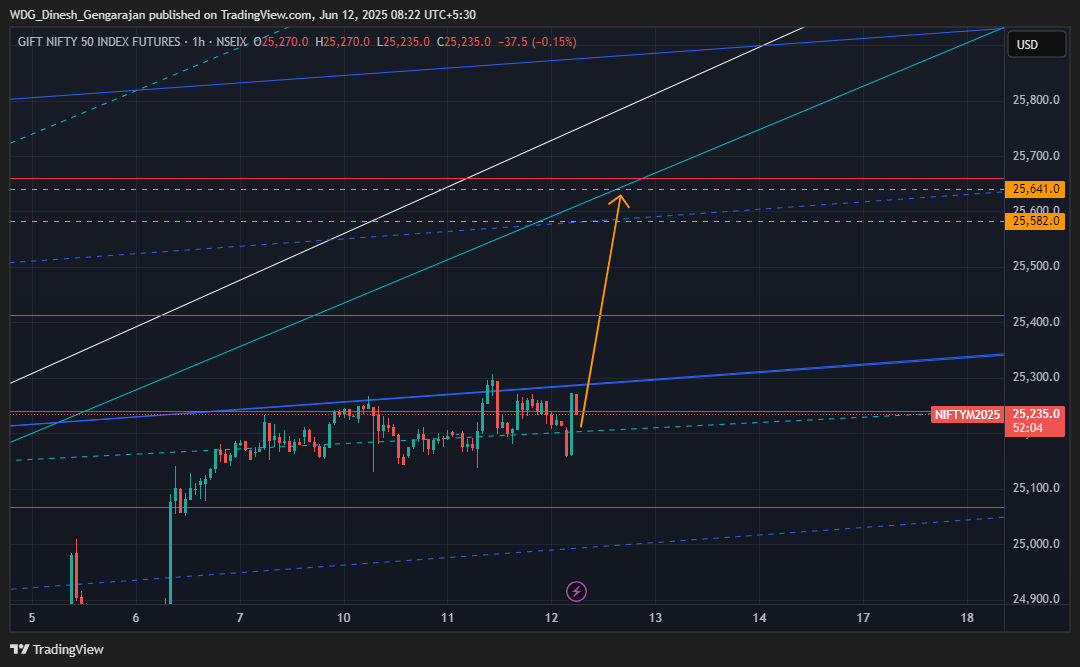Click the TradingView logo at bottom left
The image size is (1080, 667).
(56, 649)
